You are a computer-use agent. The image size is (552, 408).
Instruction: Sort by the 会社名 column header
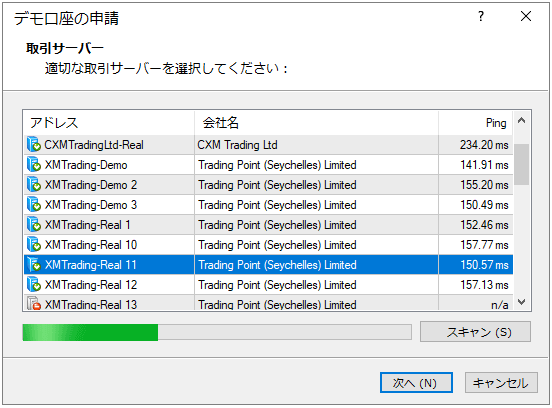coord(316,123)
